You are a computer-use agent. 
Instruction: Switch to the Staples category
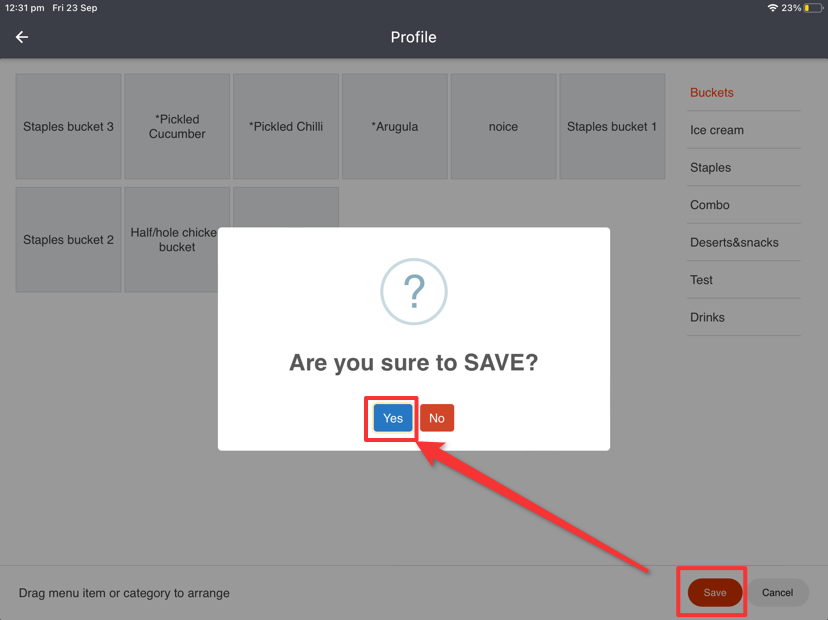[x=711, y=168]
